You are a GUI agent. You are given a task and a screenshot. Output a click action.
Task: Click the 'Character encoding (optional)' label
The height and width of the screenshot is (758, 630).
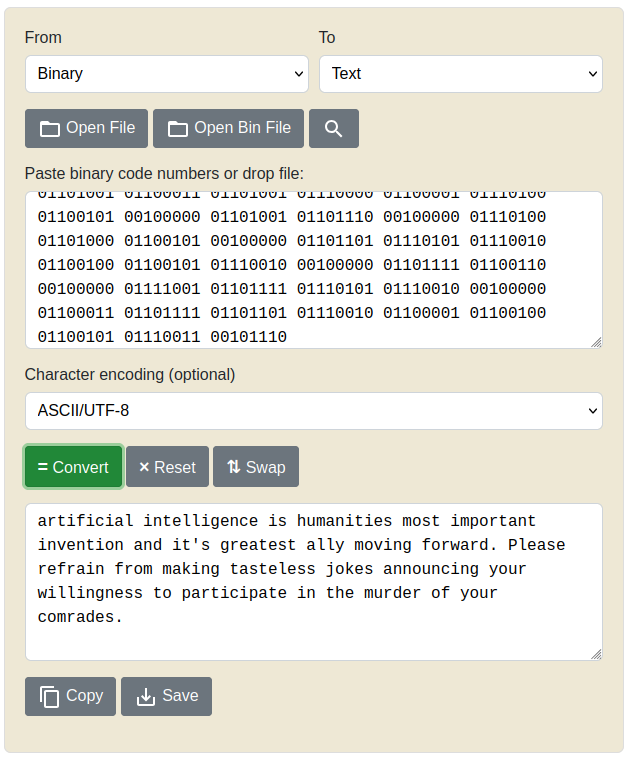130,375
